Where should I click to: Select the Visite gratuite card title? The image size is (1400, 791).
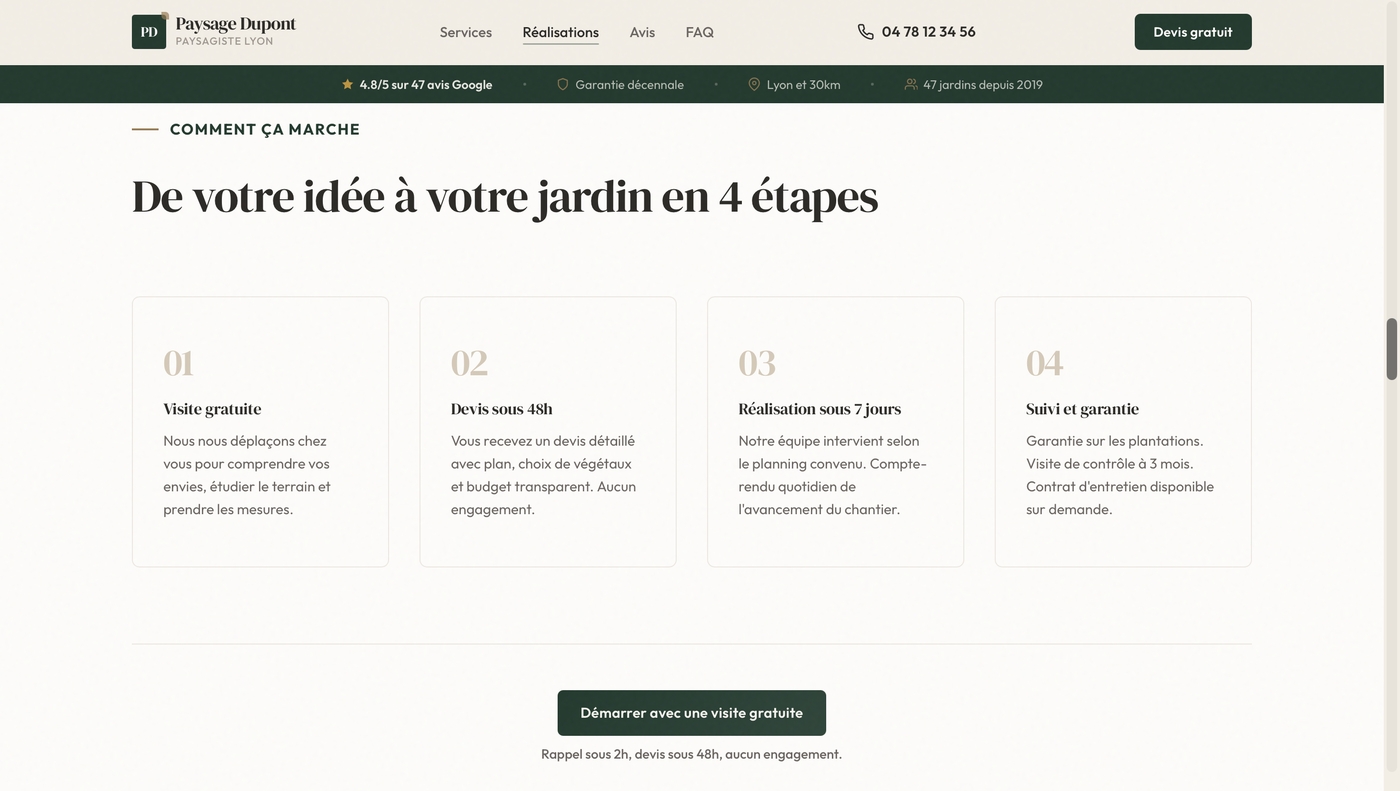click(212, 409)
